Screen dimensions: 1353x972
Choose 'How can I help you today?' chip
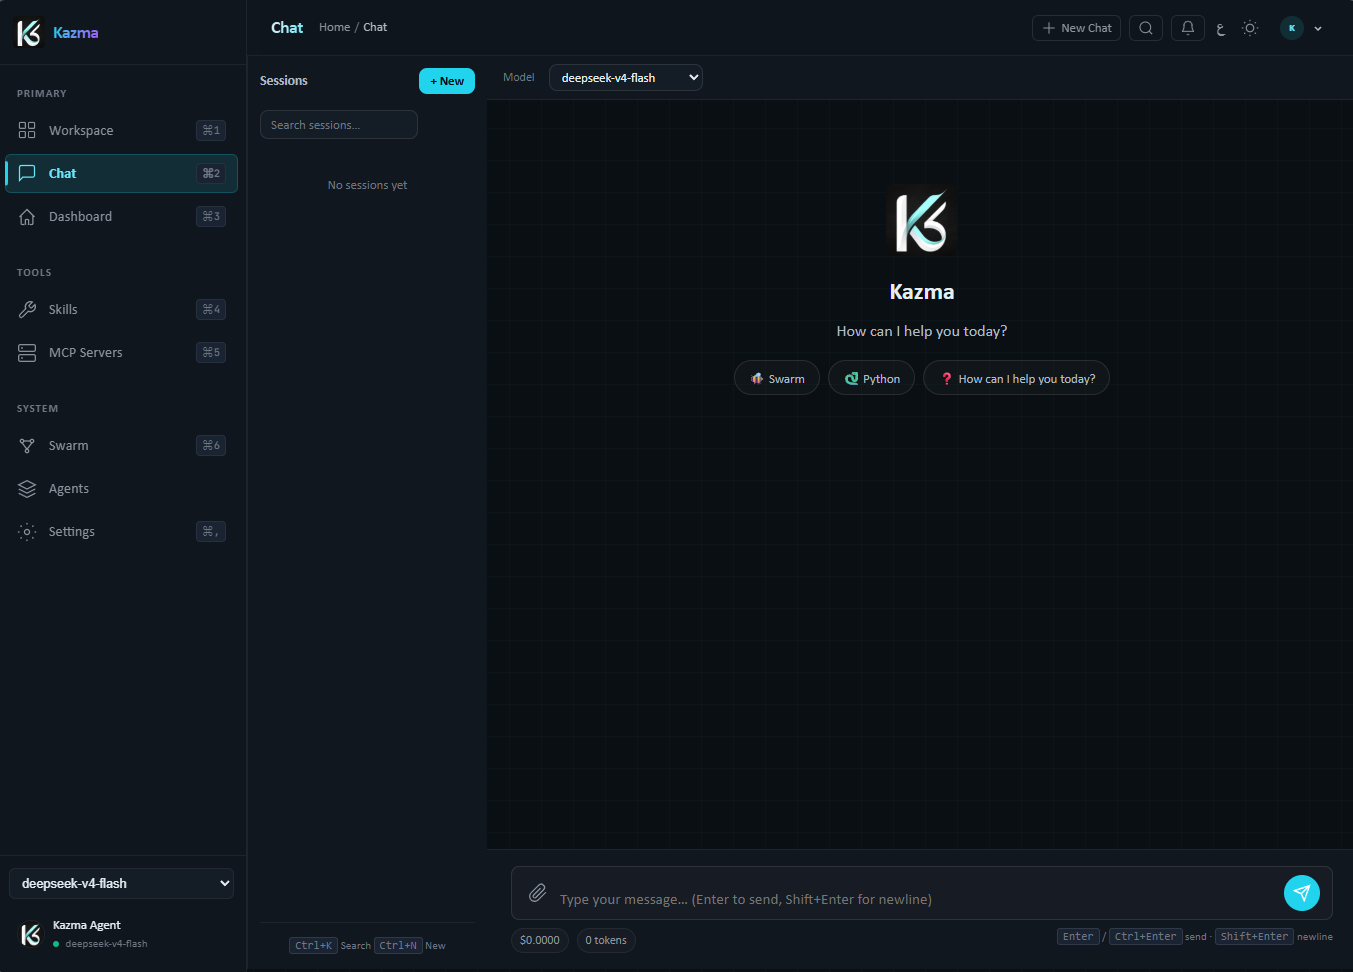(1016, 378)
